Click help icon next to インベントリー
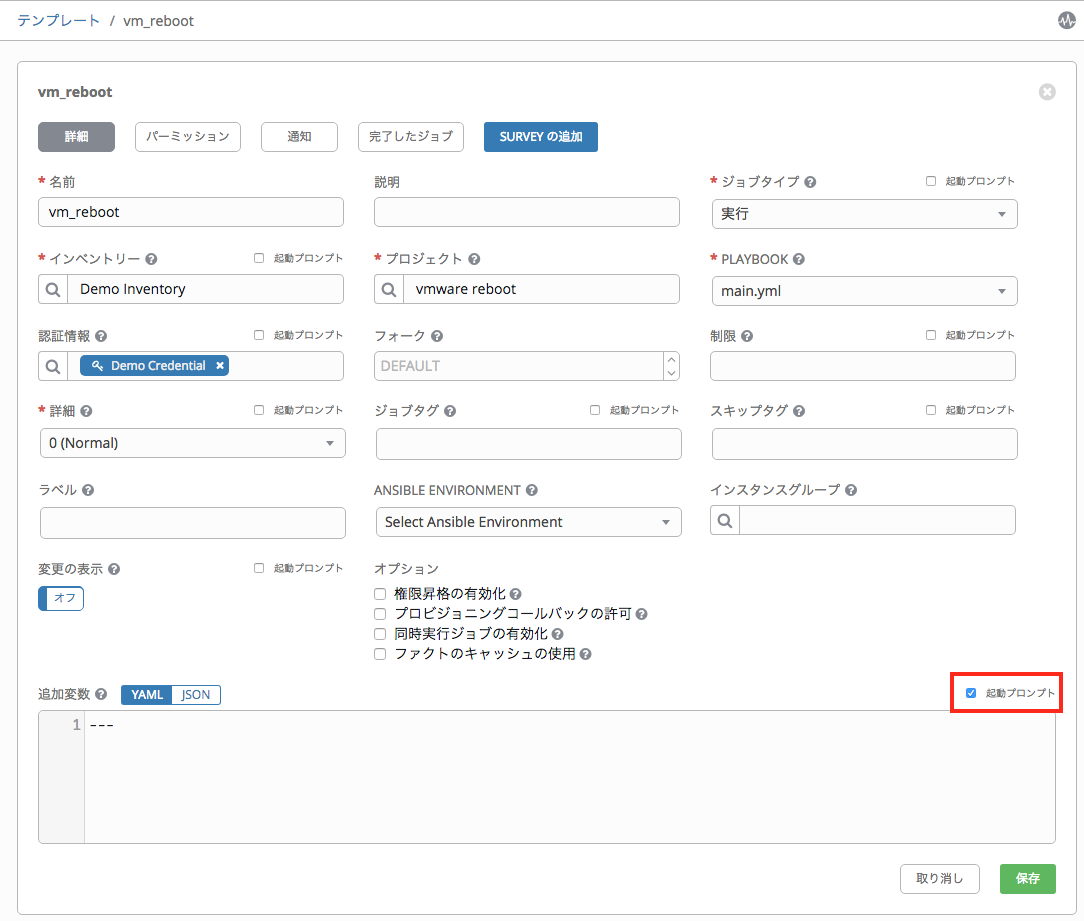This screenshot has height=921, width=1084. coord(151,259)
